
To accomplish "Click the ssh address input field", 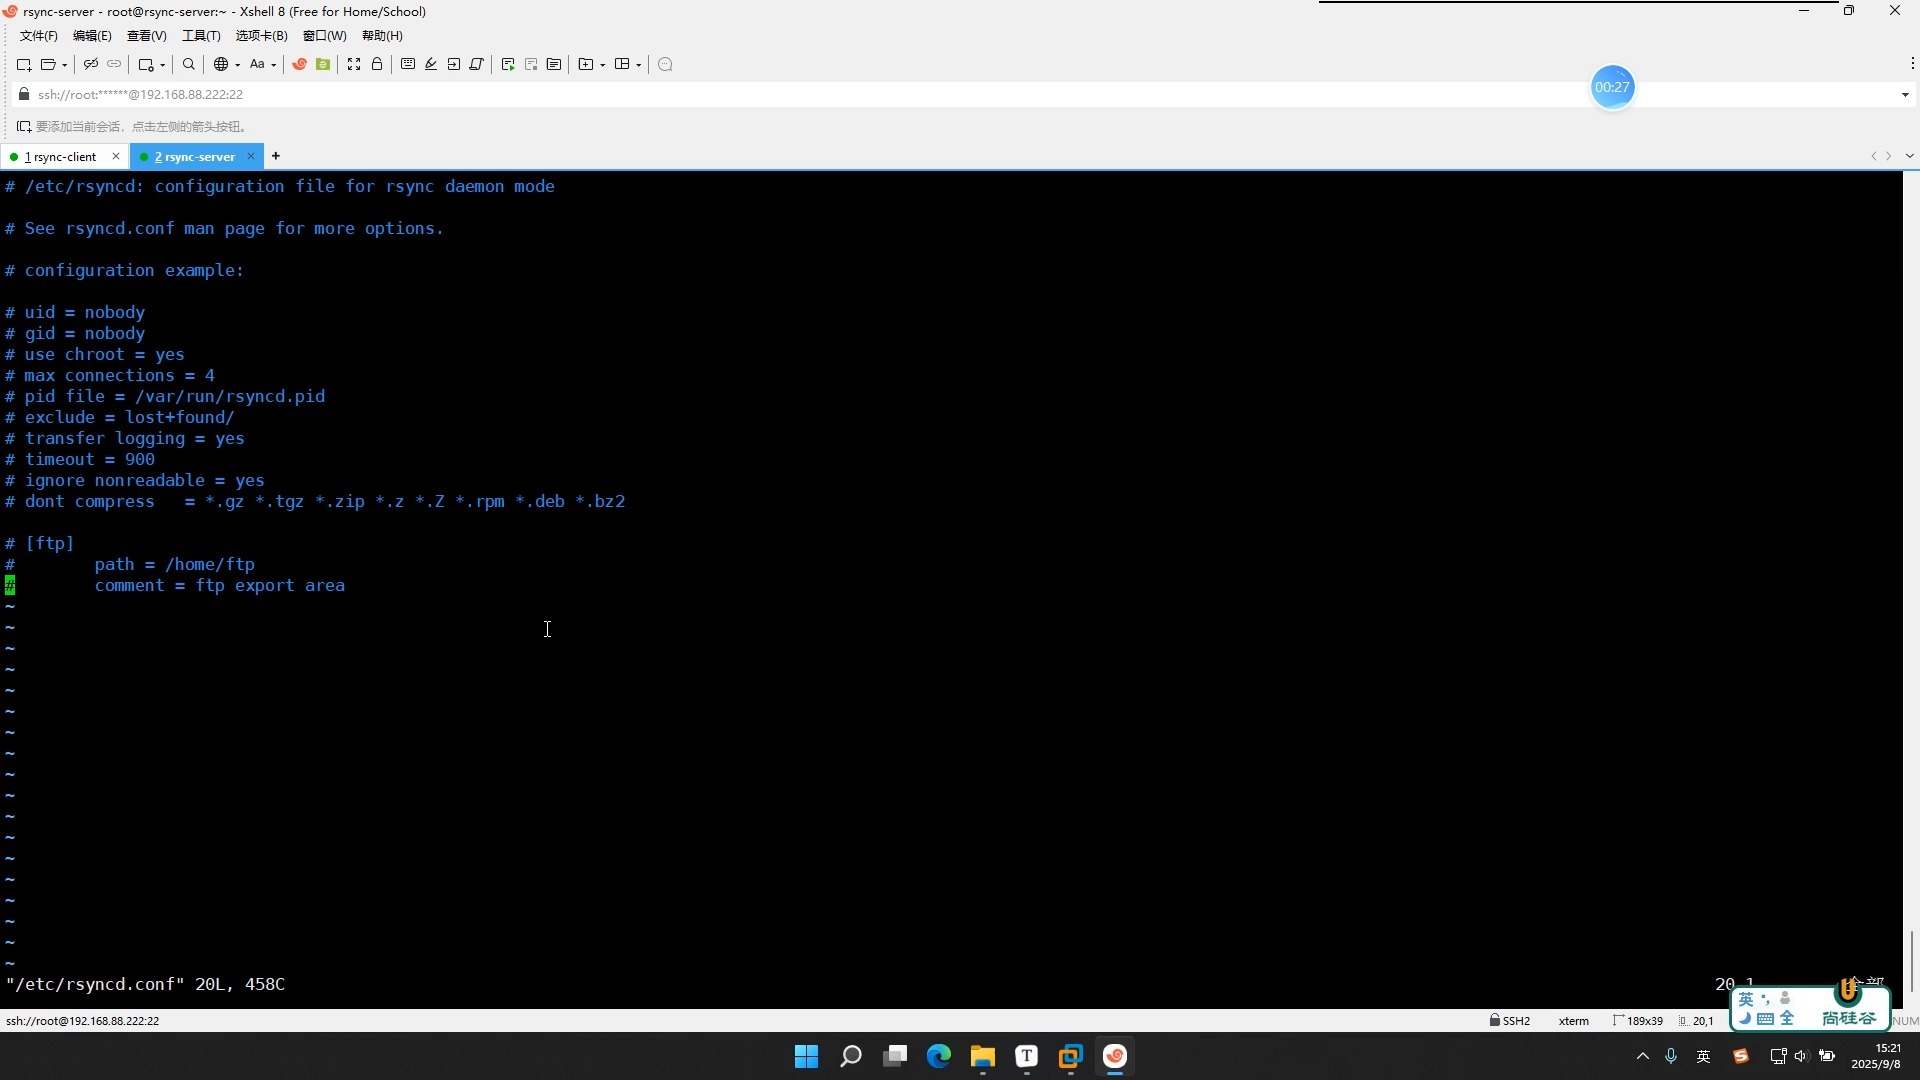I will 960,95.
